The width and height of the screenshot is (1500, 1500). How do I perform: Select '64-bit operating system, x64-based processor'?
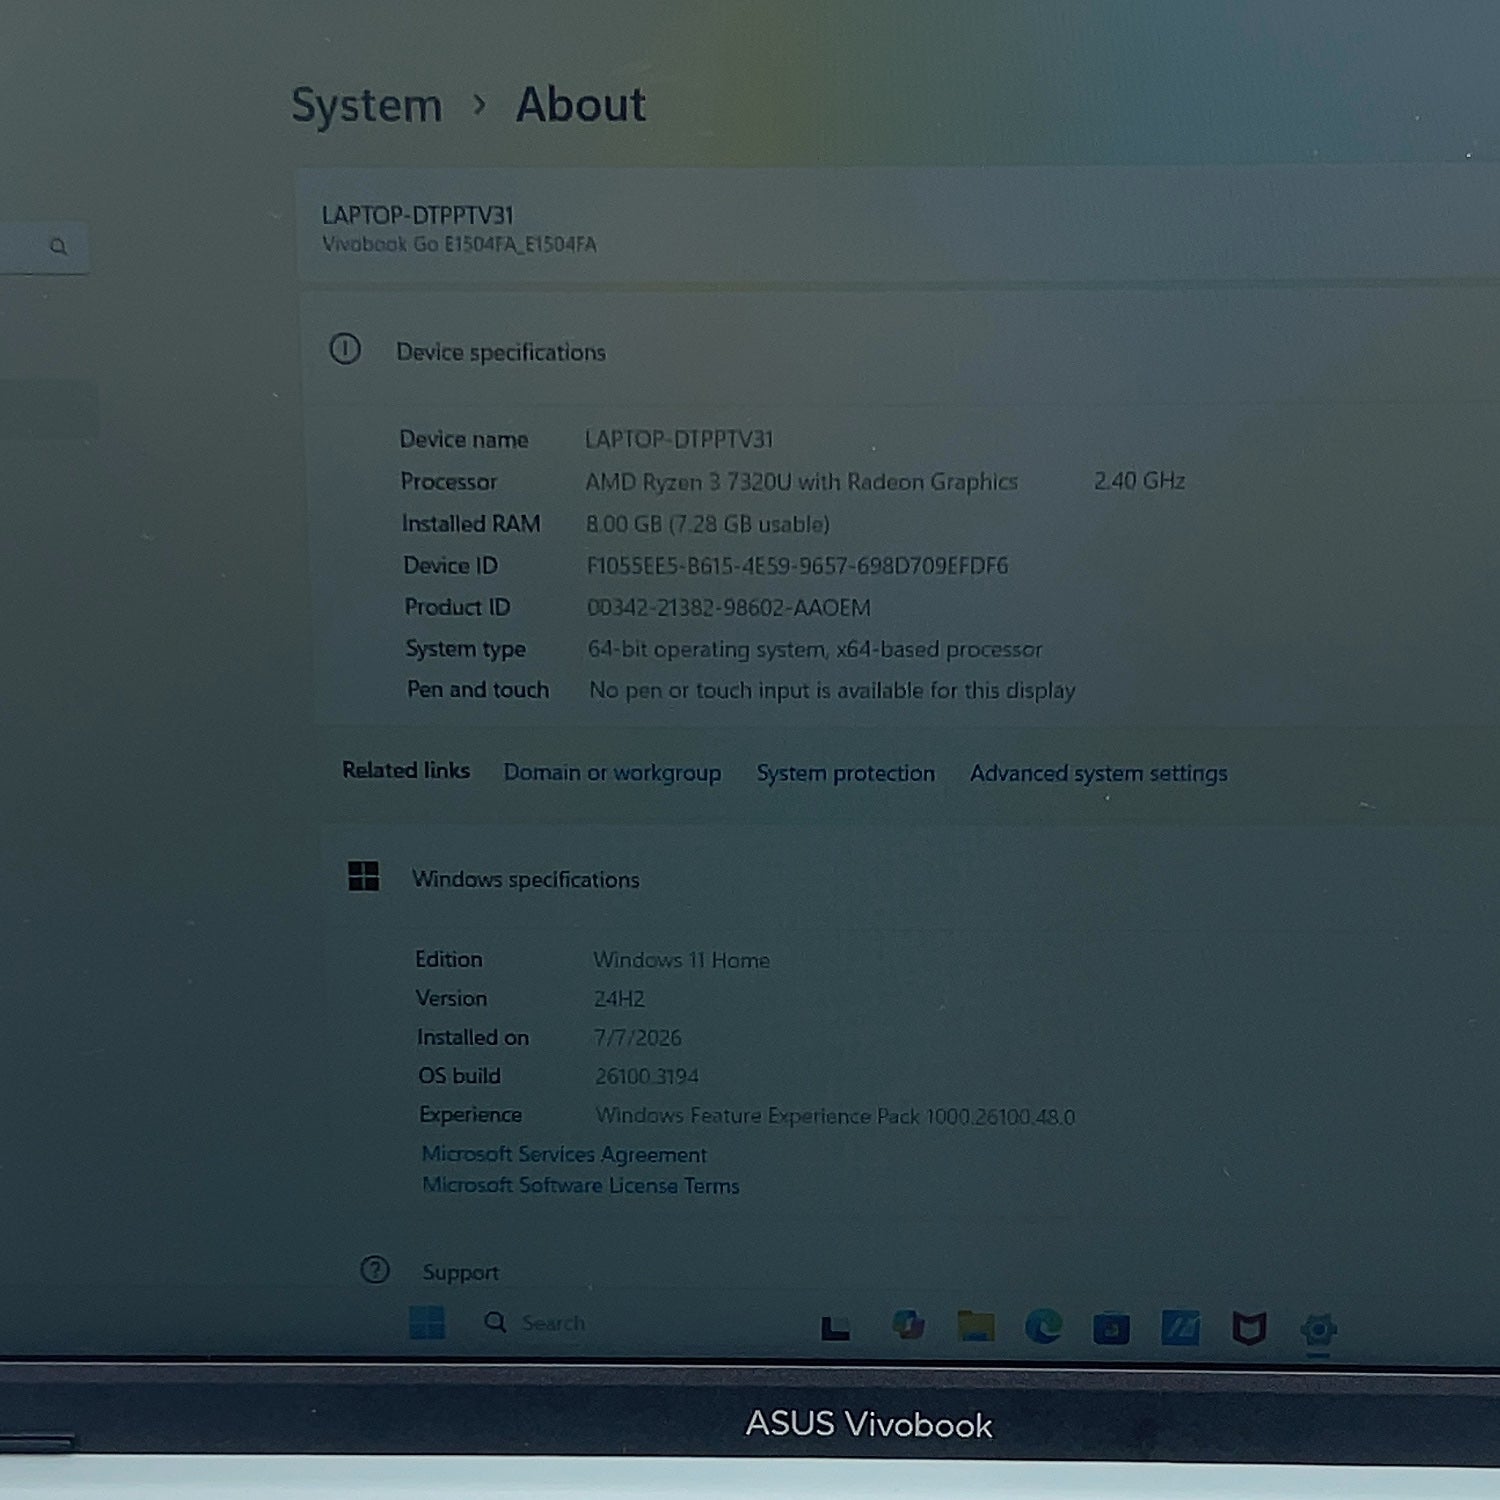click(814, 650)
